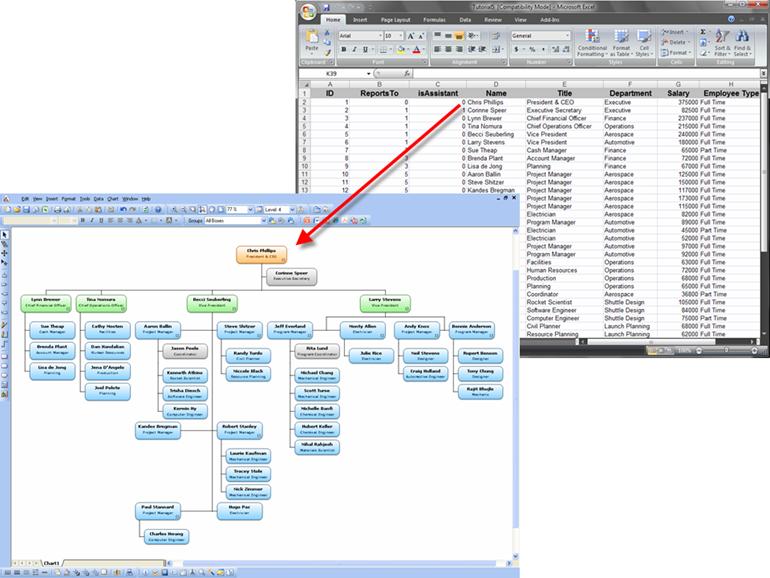The height and width of the screenshot is (578, 770).
Task: Click the Office button in Excel
Action: coord(307,10)
